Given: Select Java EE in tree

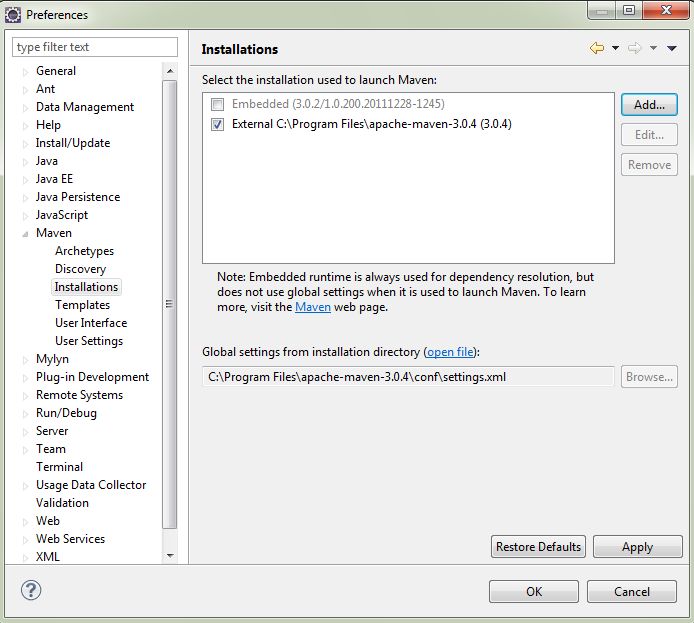Looking at the screenshot, I should [54, 179].
